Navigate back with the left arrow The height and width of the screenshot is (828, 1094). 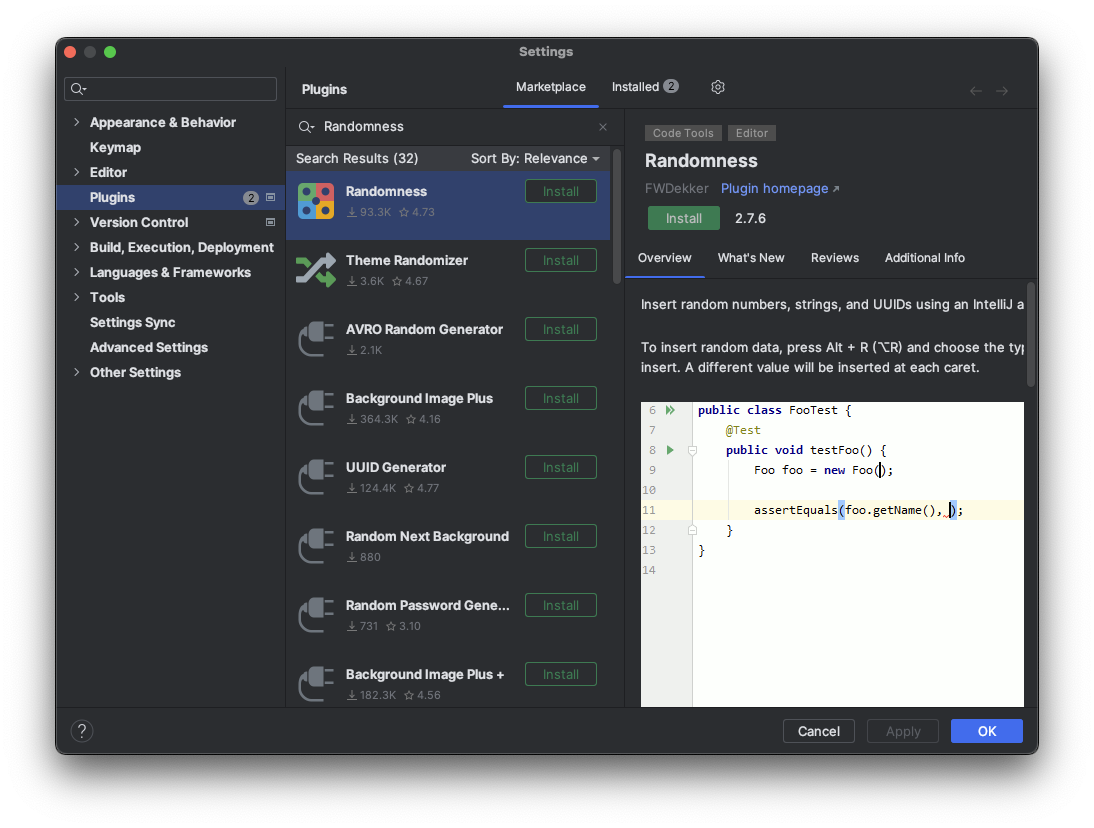tap(976, 91)
